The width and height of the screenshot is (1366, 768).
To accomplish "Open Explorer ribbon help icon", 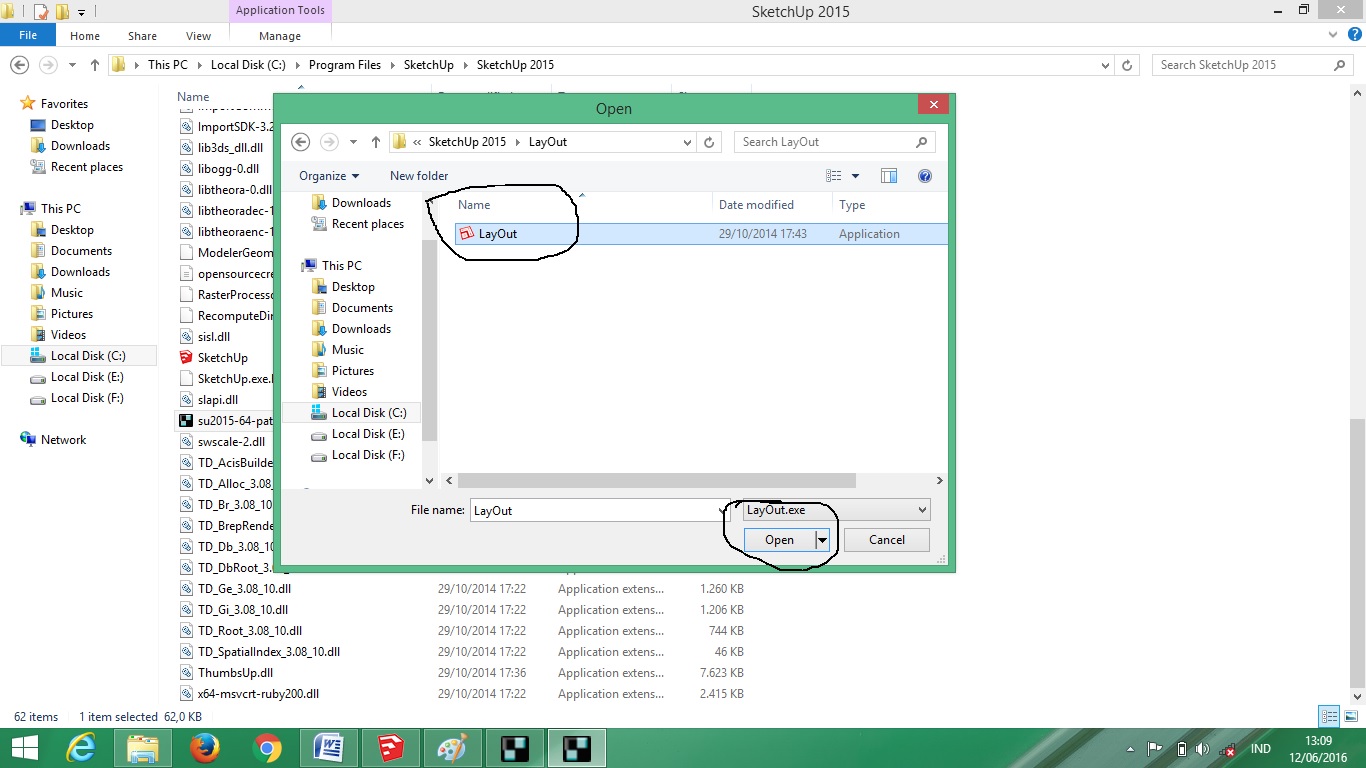I will coord(1353,35).
